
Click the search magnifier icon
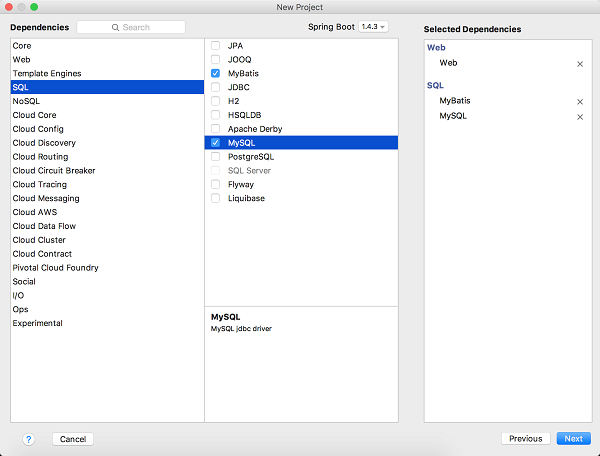[x=115, y=27]
